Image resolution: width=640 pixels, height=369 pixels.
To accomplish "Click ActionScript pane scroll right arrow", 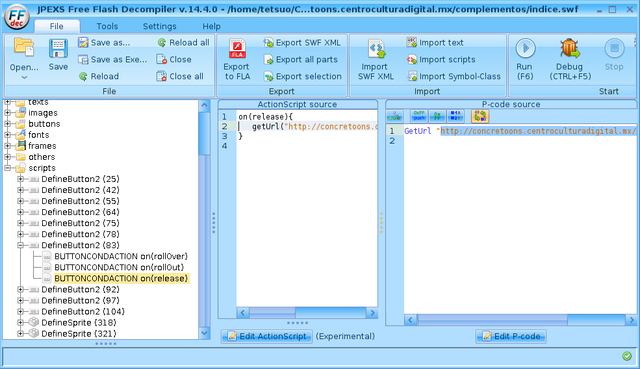I will click(x=372, y=313).
